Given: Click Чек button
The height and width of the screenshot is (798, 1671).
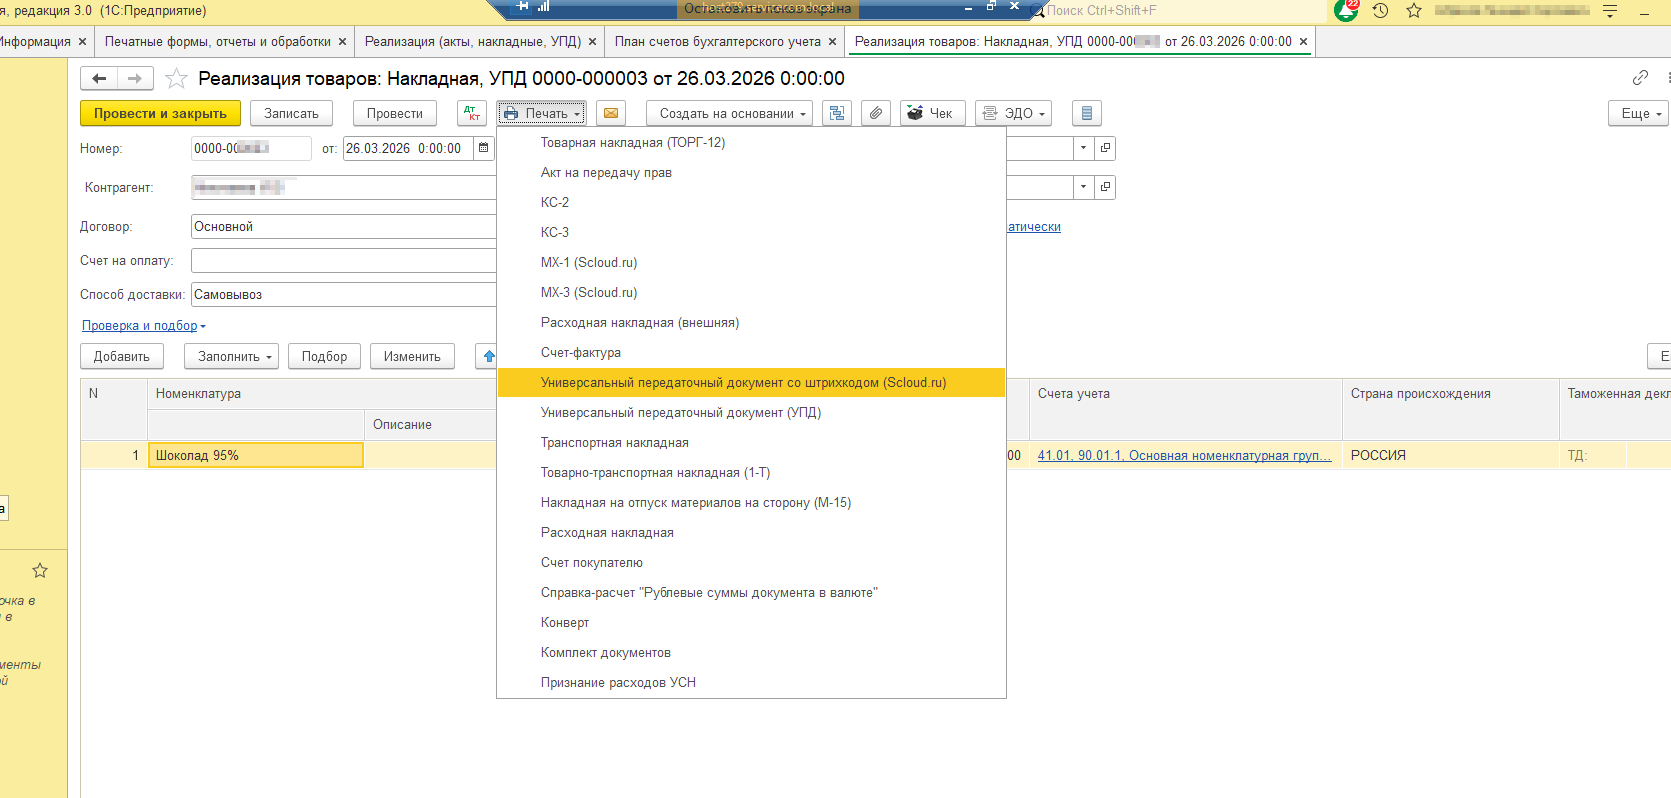Looking at the screenshot, I should pyautogui.click(x=932, y=113).
